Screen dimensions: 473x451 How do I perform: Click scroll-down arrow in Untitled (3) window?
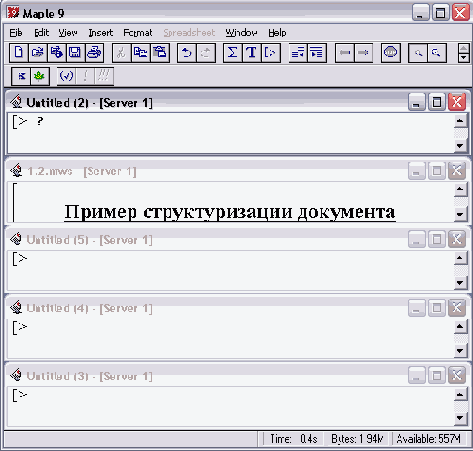coord(460,418)
